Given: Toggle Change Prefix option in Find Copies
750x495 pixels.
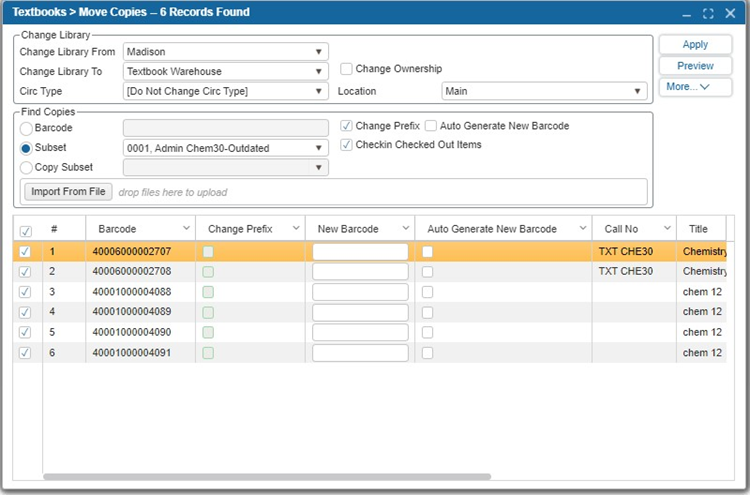Looking at the screenshot, I should point(346,126).
